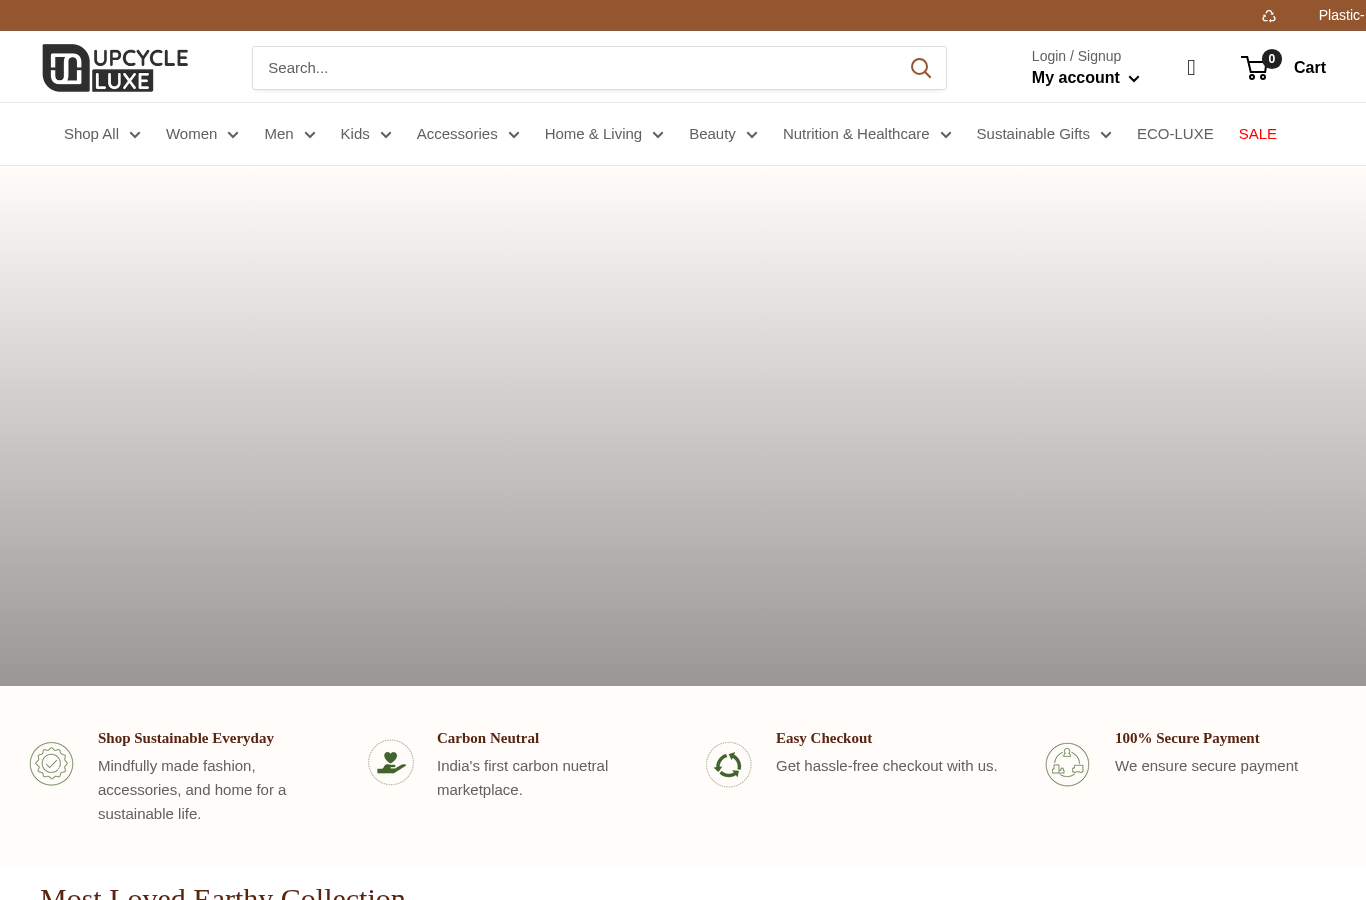Click the Shop Sustainable Everyday badge icon

click(x=51, y=764)
